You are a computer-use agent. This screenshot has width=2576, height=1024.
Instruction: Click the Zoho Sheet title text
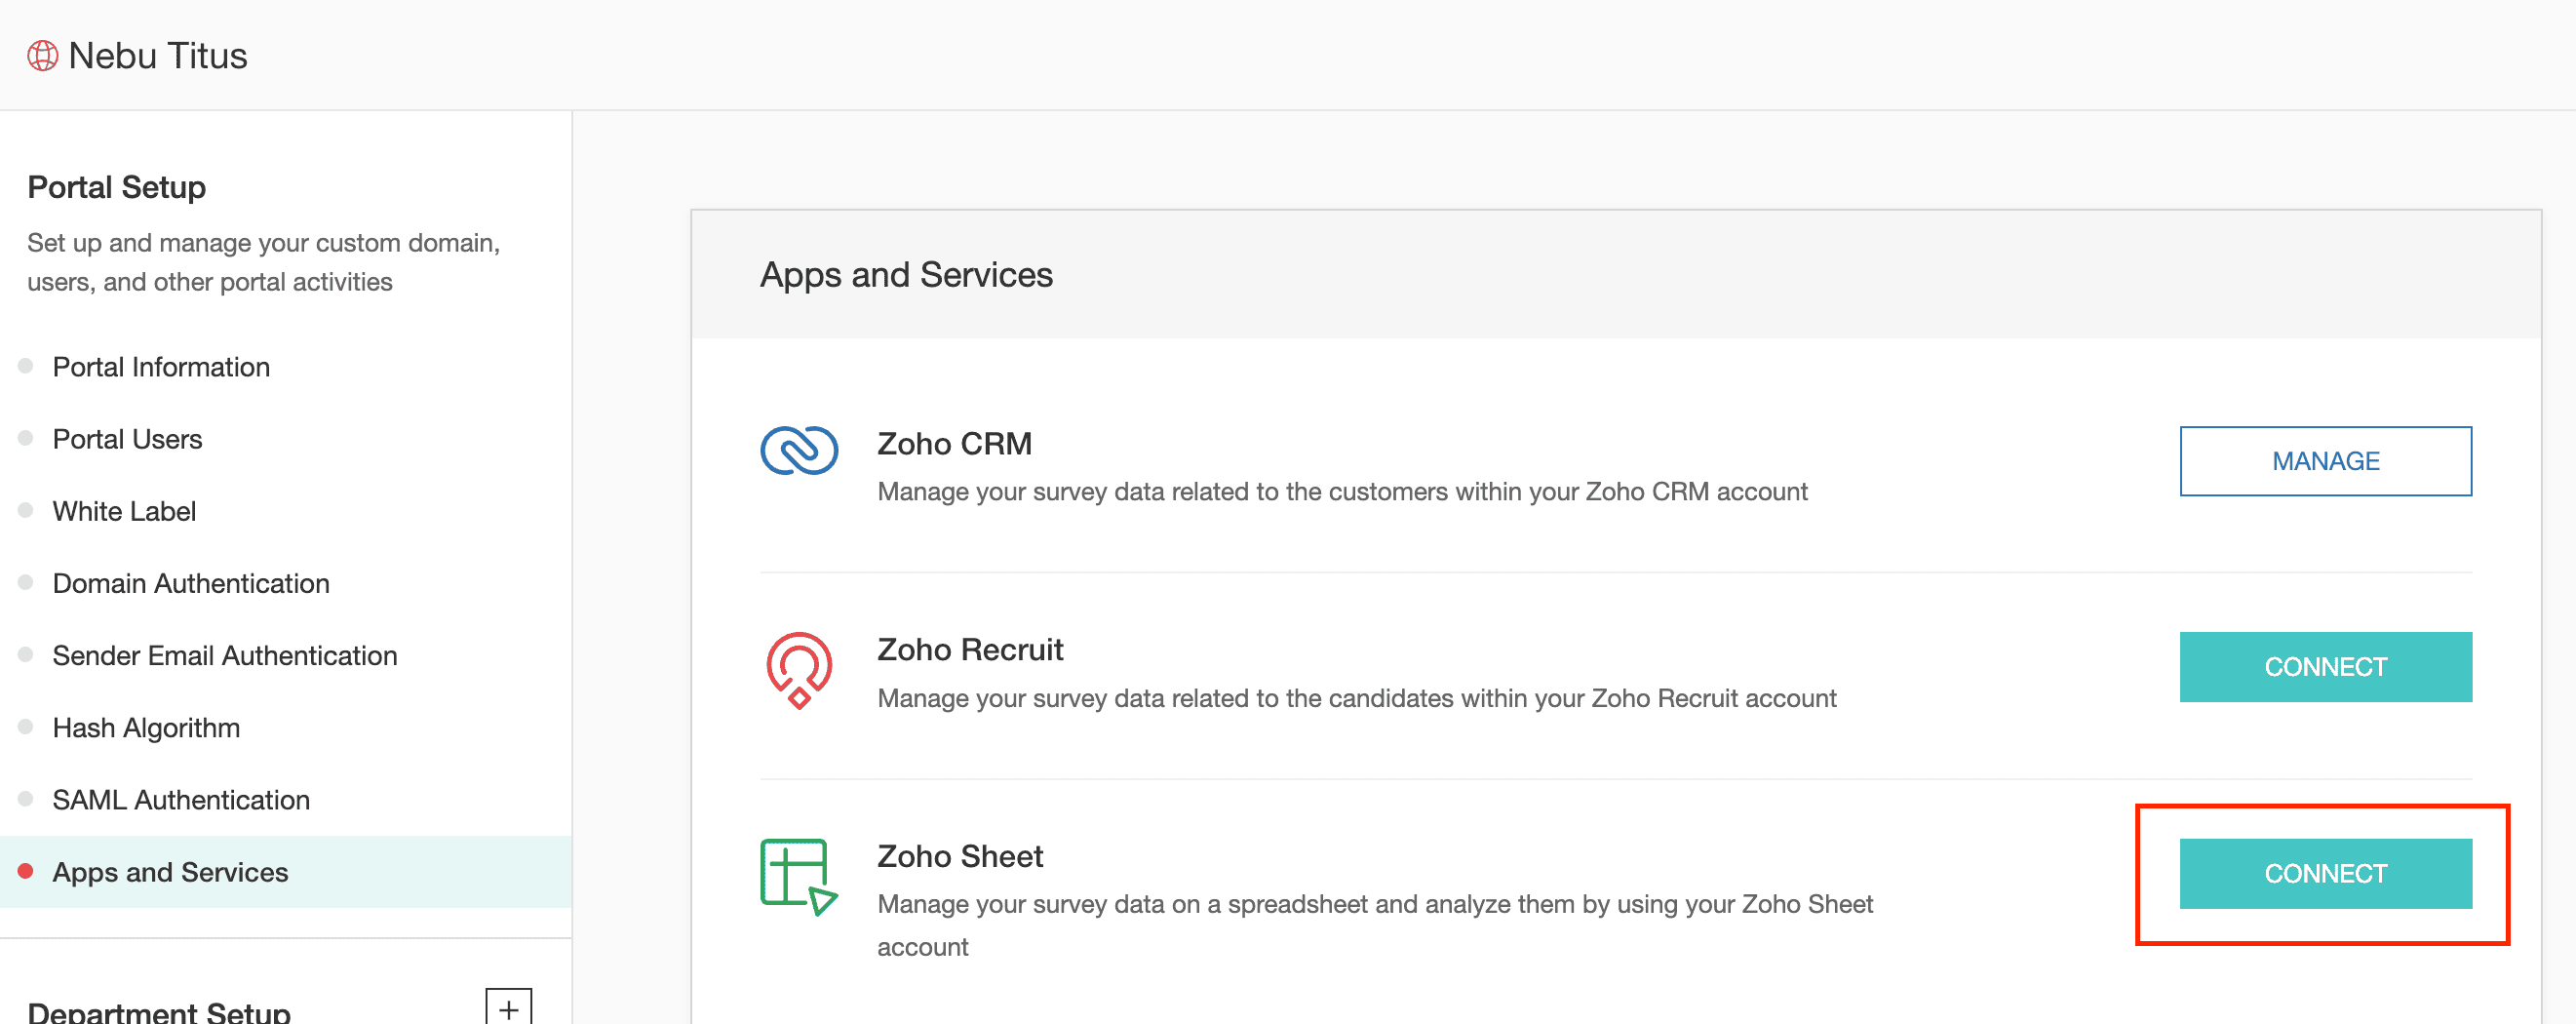(x=959, y=856)
